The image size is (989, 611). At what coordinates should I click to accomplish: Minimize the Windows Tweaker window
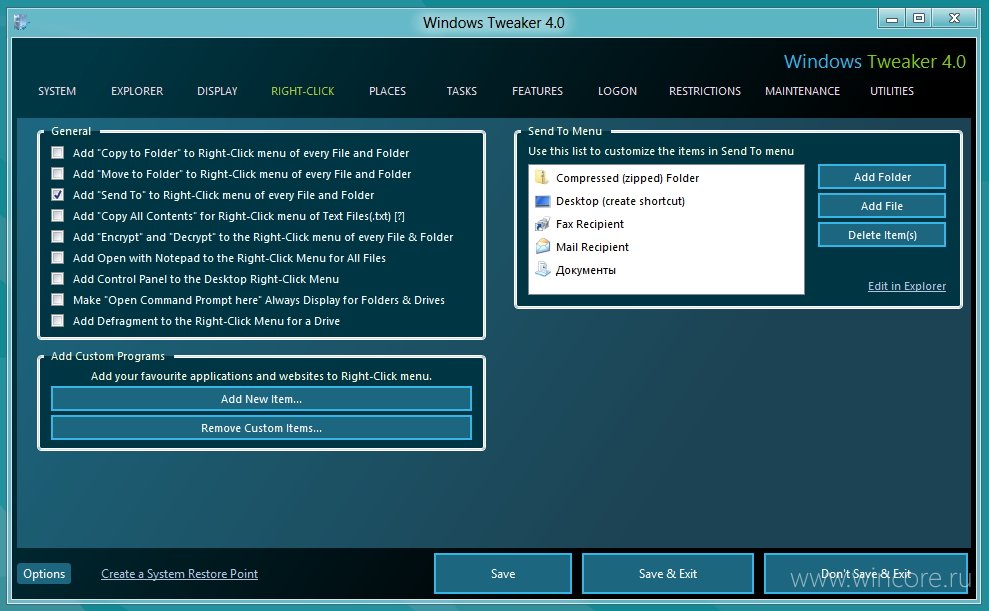[x=892, y=19]
